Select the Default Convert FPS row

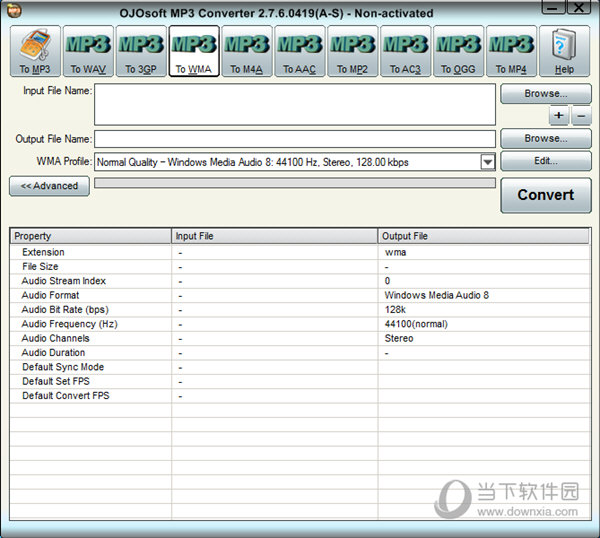(x=300, y=396)
